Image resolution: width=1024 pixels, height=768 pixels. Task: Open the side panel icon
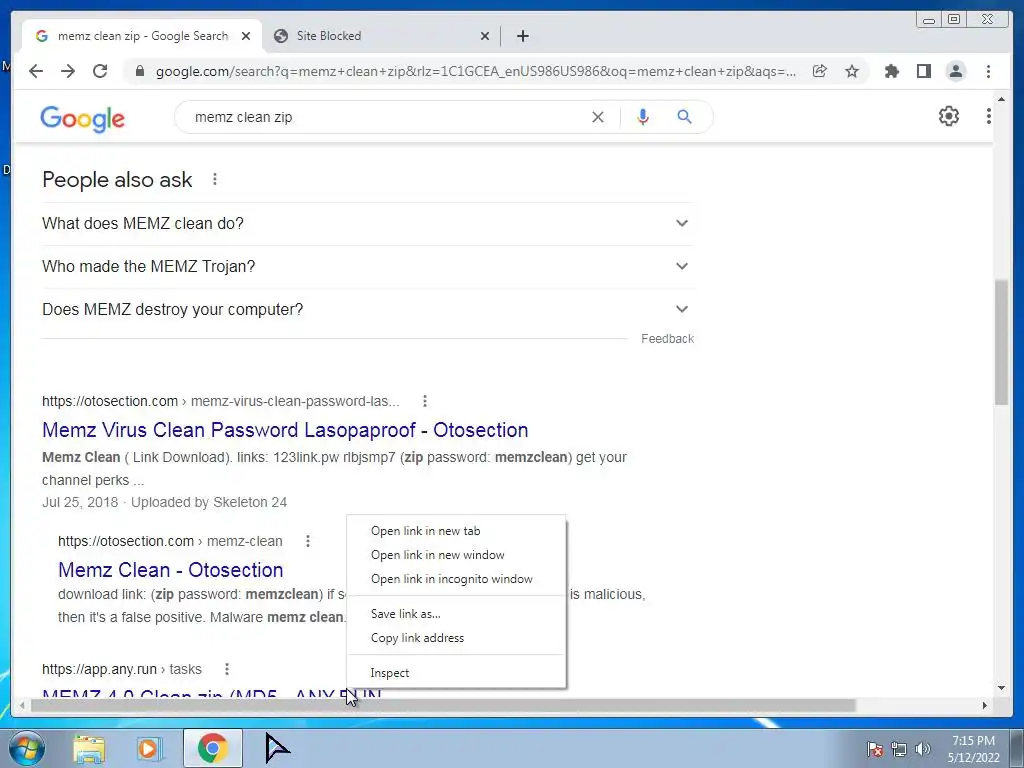coord(923,71)
